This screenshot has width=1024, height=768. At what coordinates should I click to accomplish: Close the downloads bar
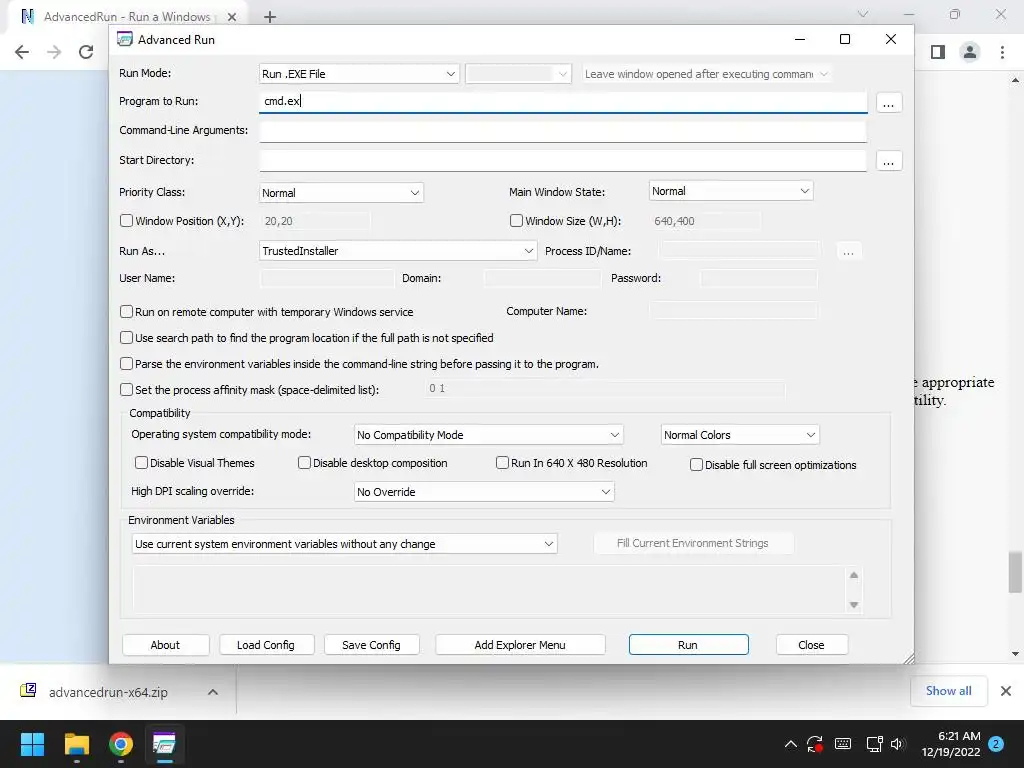point(1006,691)
